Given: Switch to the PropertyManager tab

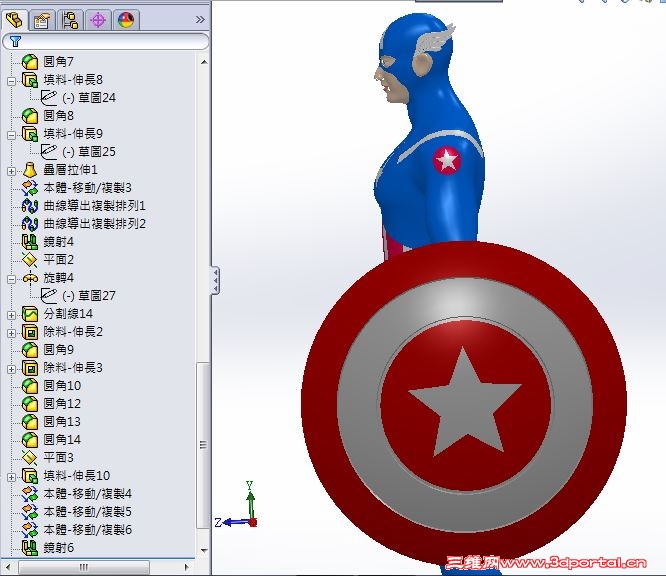Looking at the screenshot, I should point(42,20).
